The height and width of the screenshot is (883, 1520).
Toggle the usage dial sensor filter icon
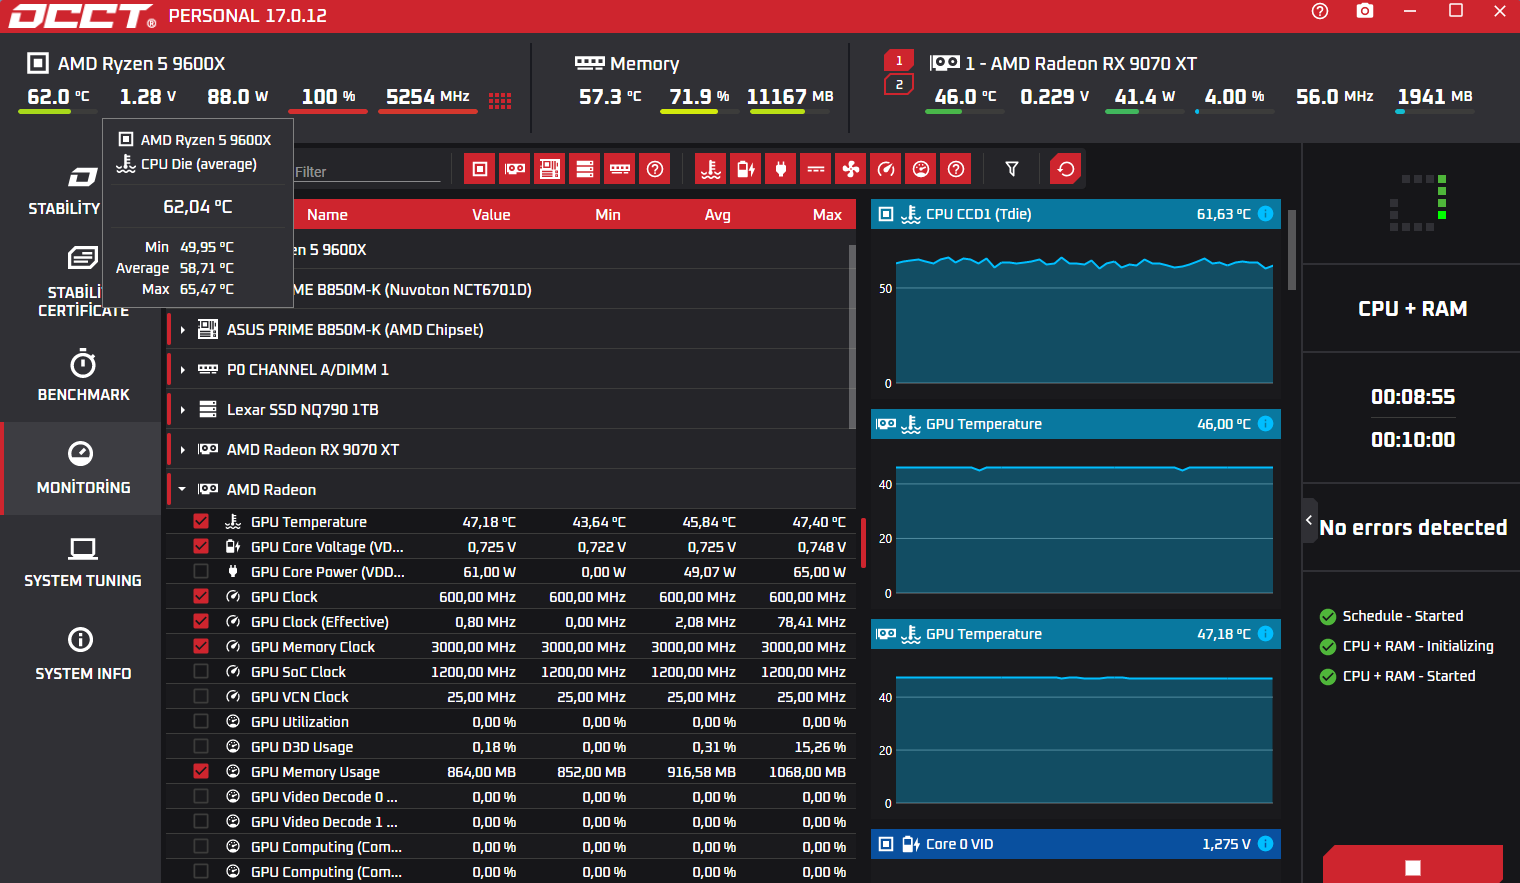pos(921,169)
